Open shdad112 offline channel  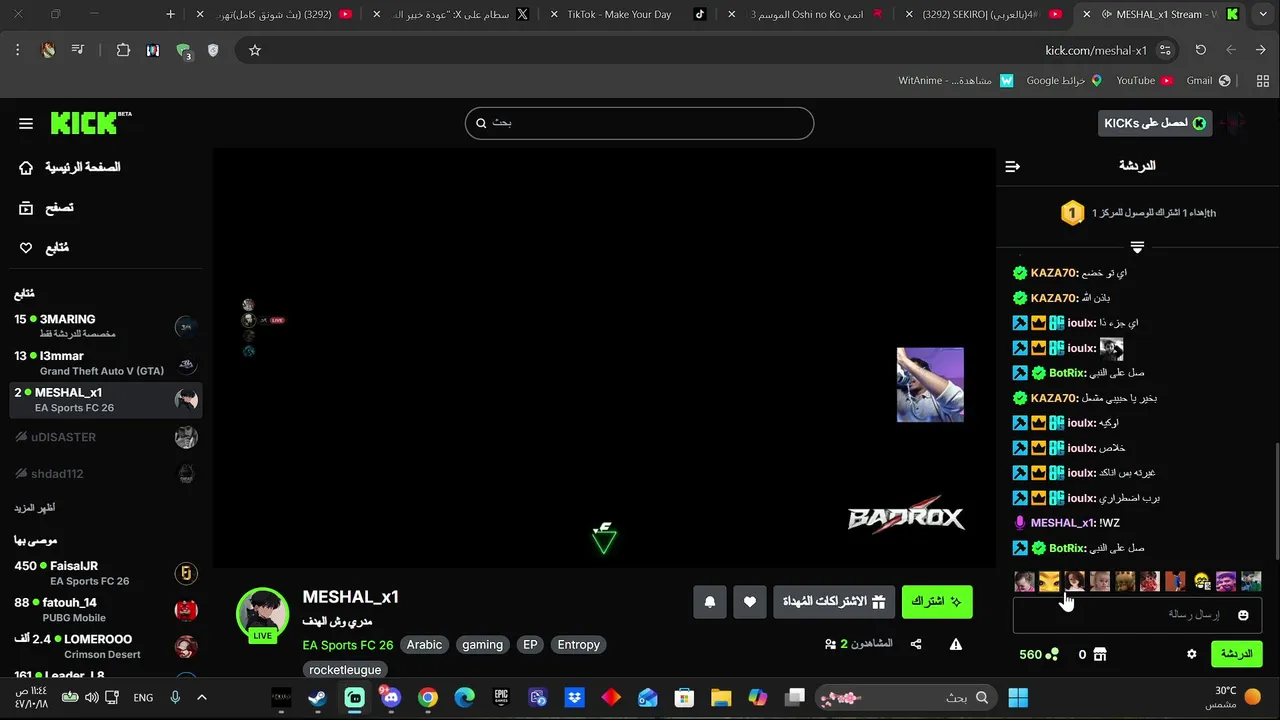(105, 474)
